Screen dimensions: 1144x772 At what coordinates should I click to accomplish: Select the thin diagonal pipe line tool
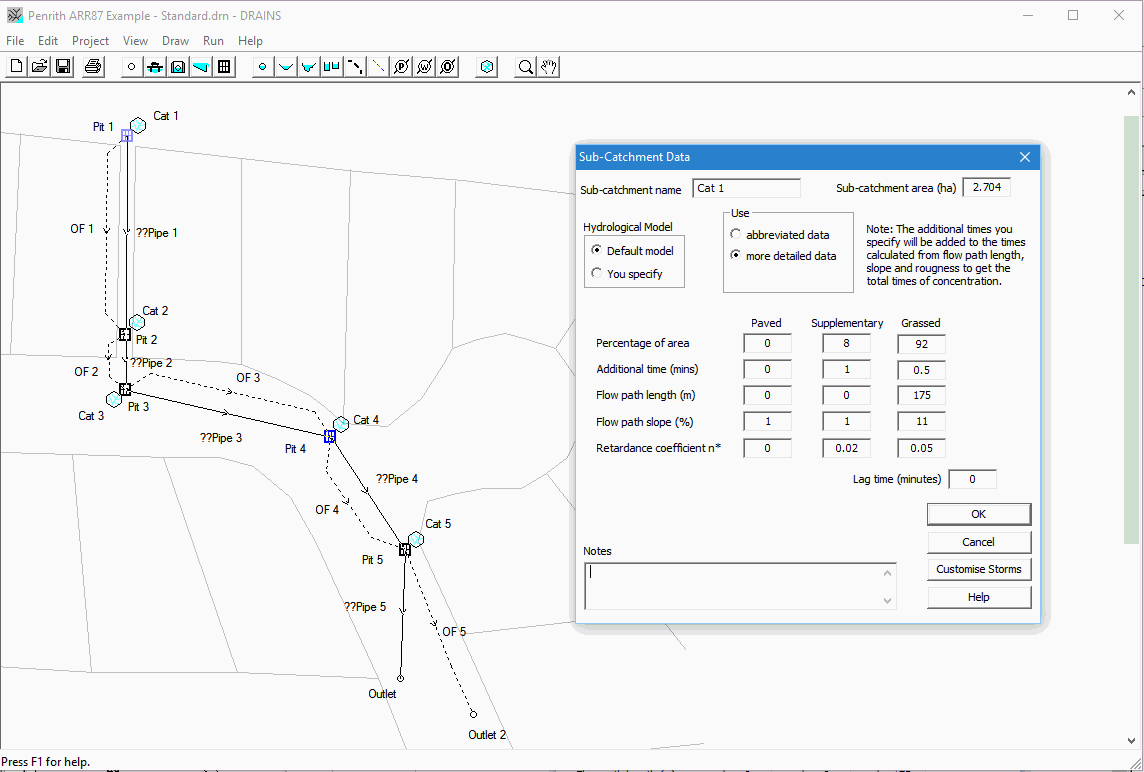point(379,67)
